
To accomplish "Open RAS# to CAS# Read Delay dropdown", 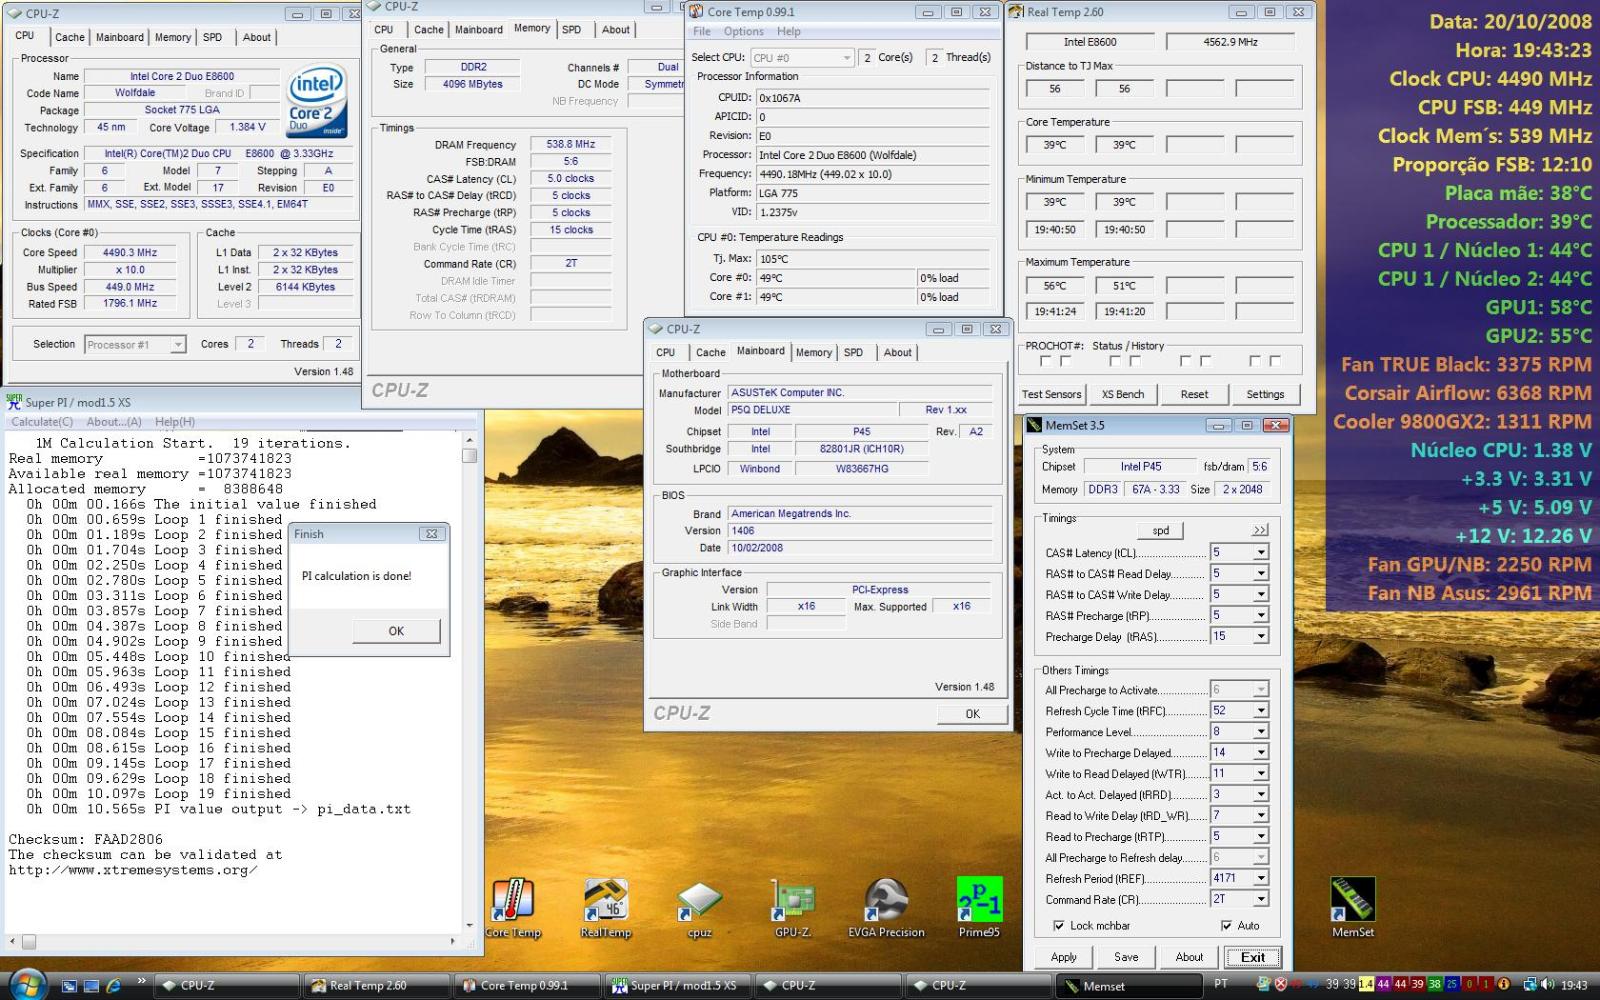I will tap(1261, 574).
